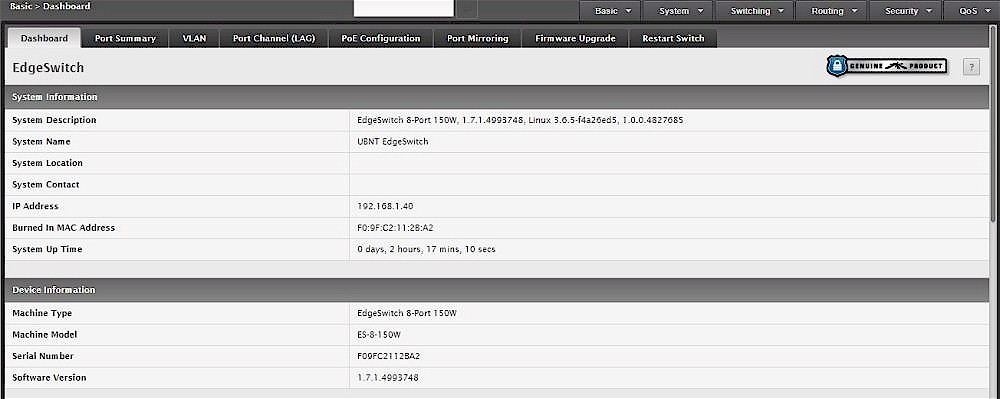The width and height of the screenshot is (1000, 399).
Task: Open the PoE Configuration tab
Action: (x=381, y=38)
